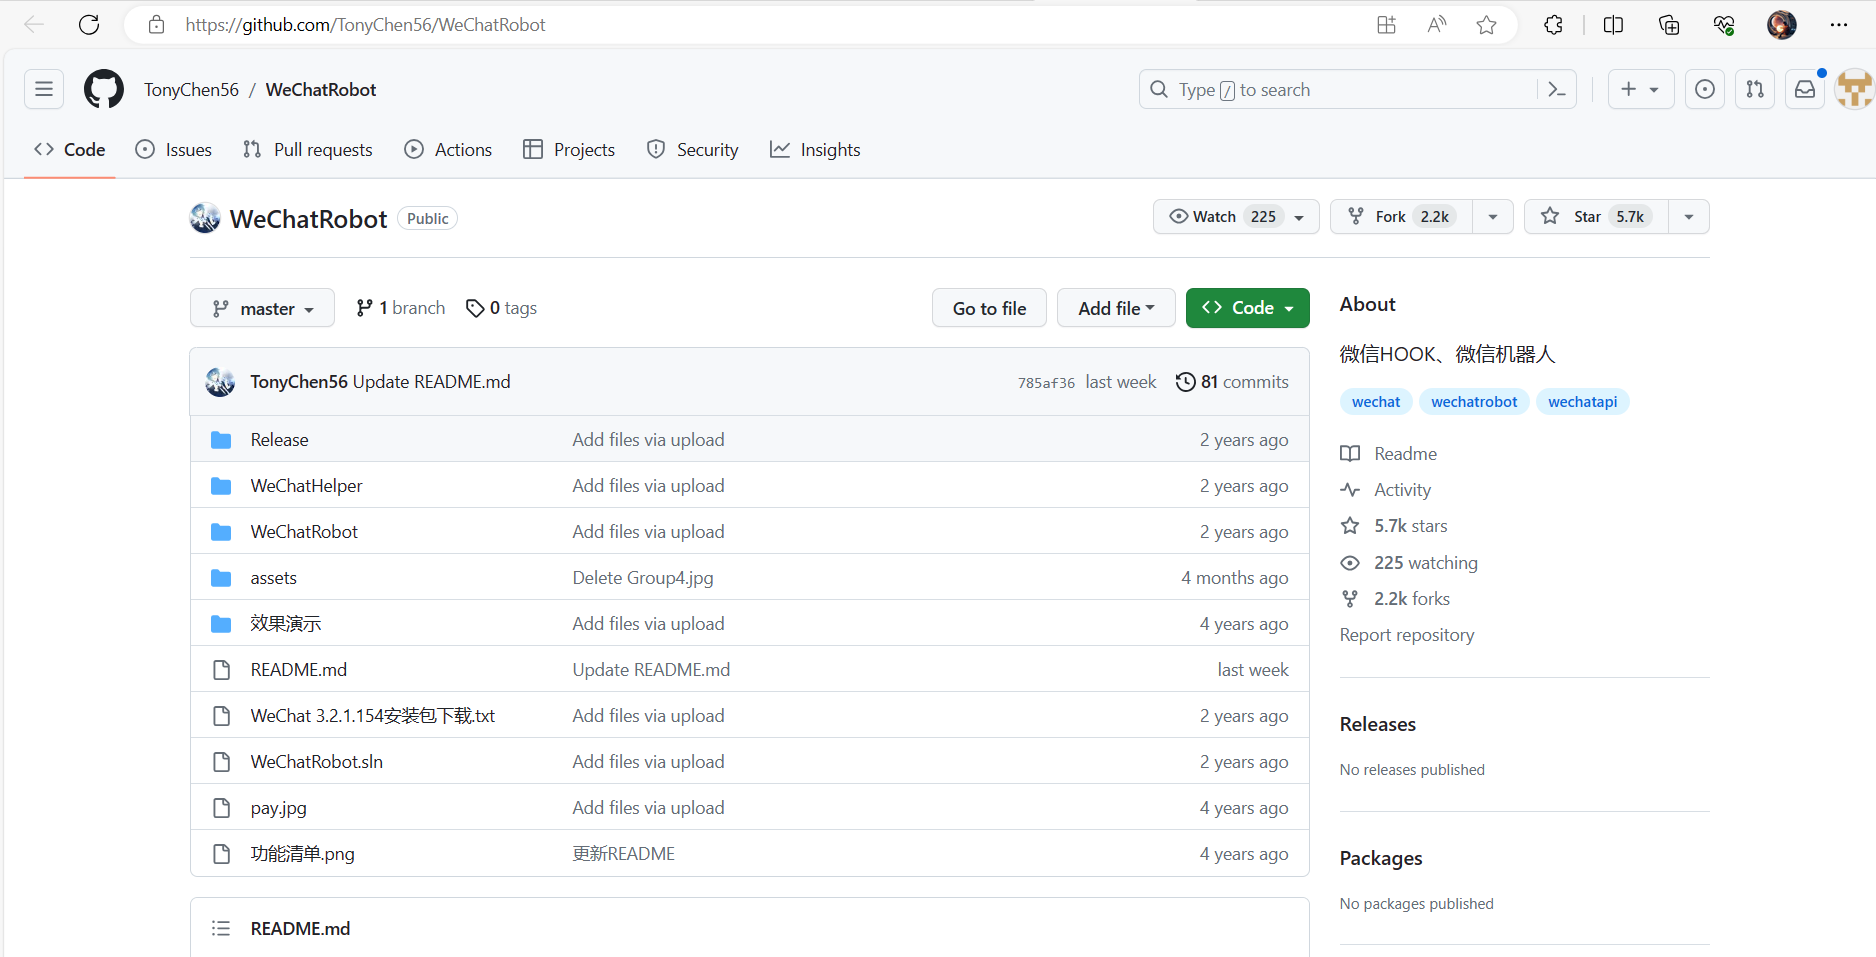Switch to the Pull requests tab

(x=308, y=150)
